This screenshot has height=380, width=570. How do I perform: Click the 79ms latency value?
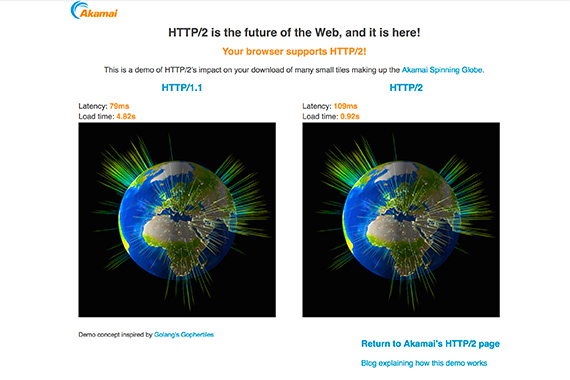[x=119, y=106]
